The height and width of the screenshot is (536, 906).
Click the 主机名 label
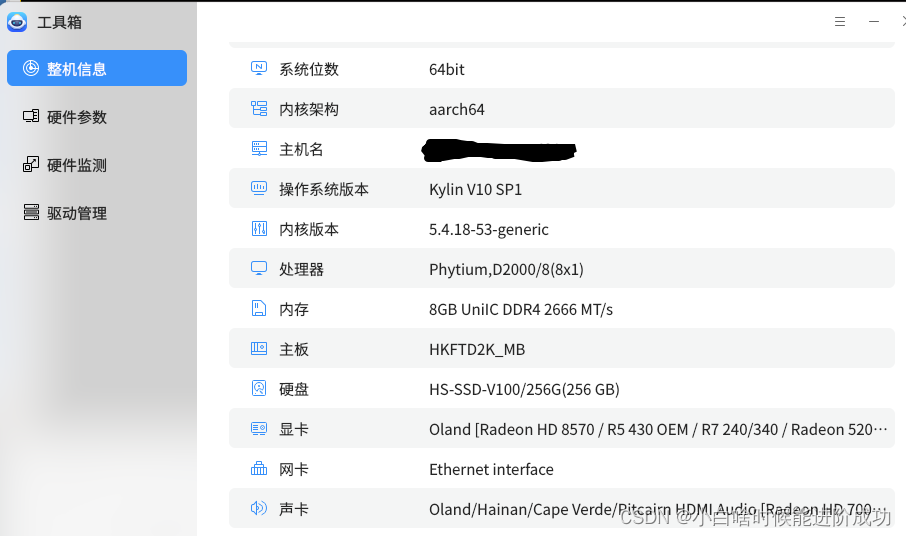(301, 150)
